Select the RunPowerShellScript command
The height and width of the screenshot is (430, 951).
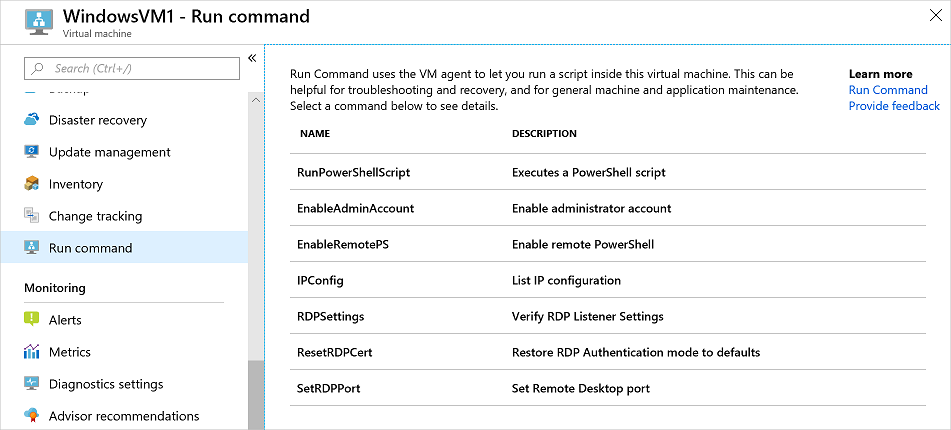354,172
